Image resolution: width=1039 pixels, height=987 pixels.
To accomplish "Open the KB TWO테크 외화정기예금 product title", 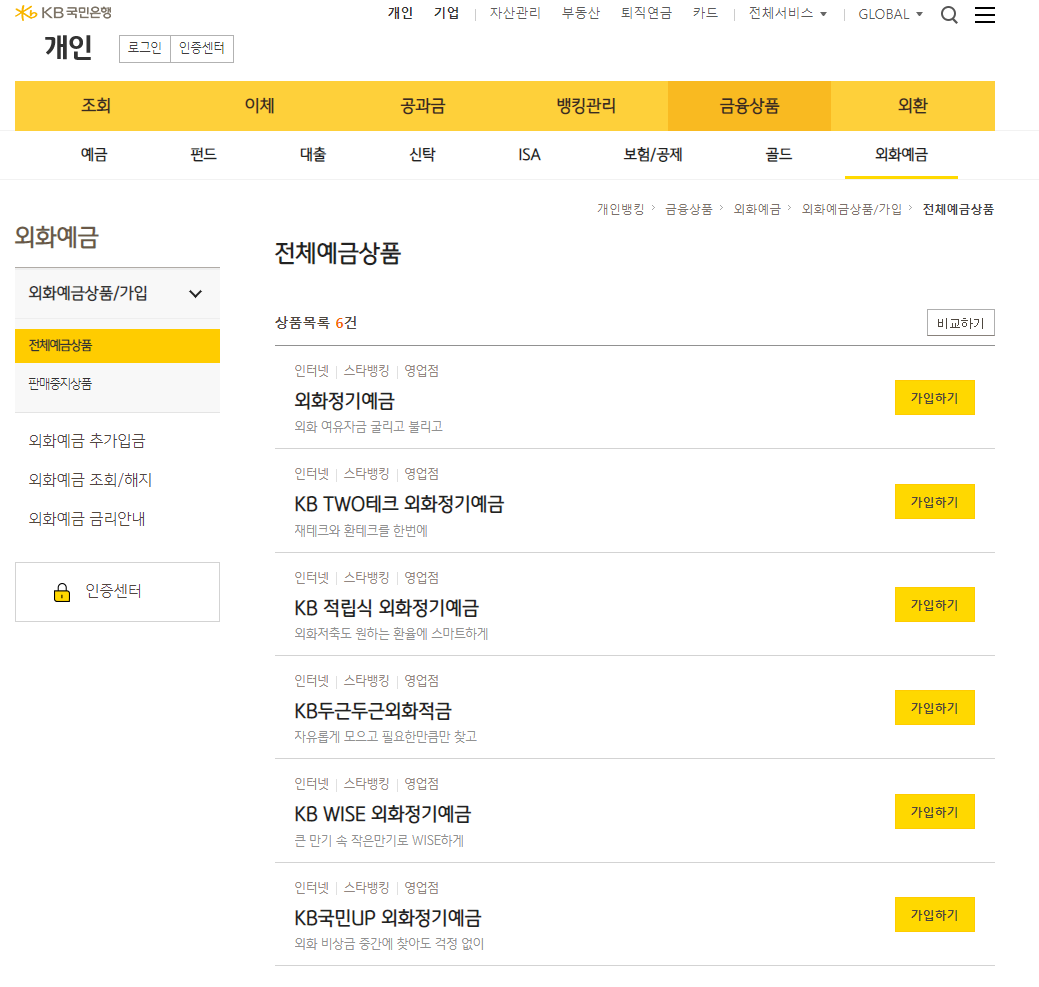I will [399, 504].
